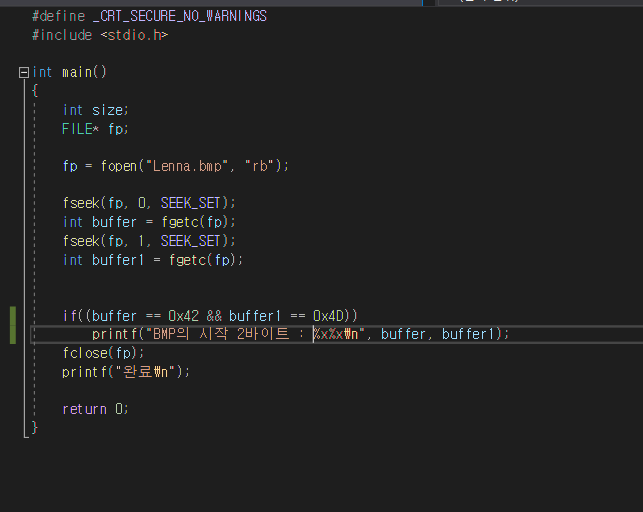
Task: Click the "Lenna.bmp" string literal
Action: [x=187, y=166]
